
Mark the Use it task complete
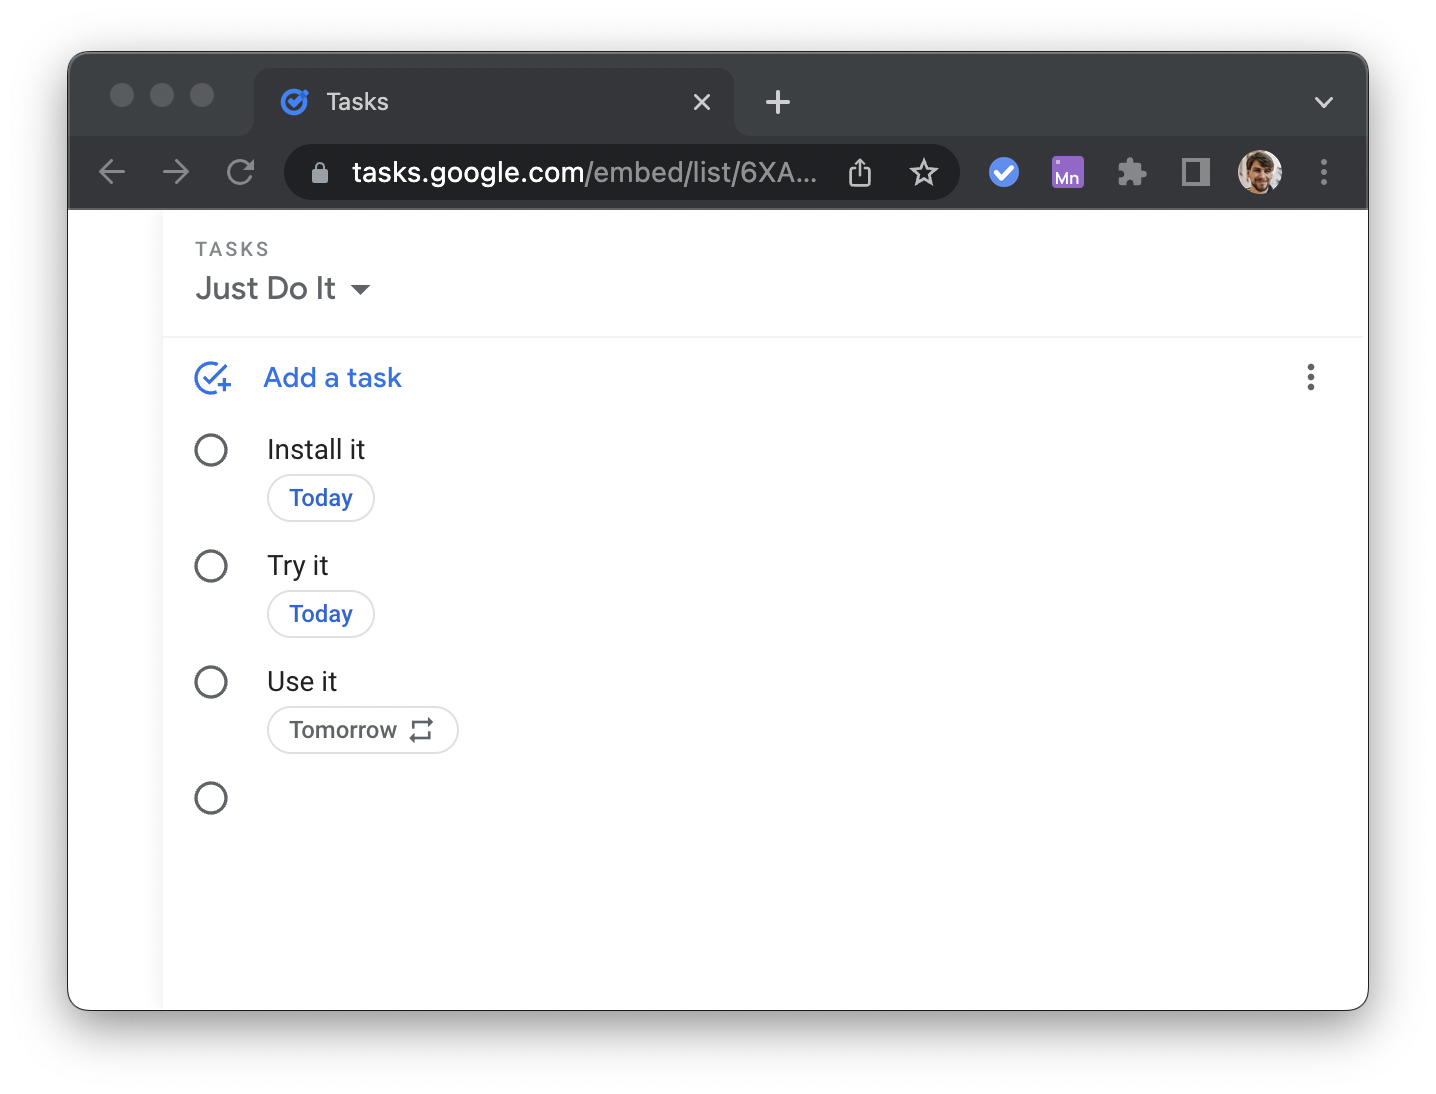click(x=211, y=682)
